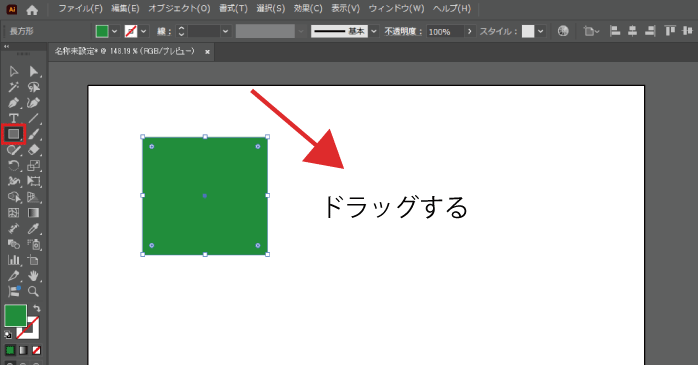The width and height of the screenshot is (698, 365).
Task: Select the Rectangle tool
Action: pyautogui.click(x=13, y=134)
